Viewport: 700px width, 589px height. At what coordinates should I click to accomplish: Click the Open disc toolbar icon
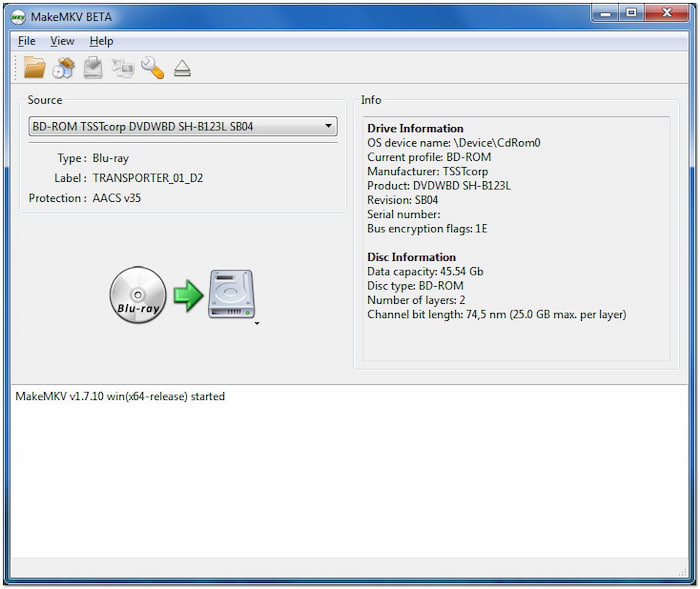click(x=64, y=68)
